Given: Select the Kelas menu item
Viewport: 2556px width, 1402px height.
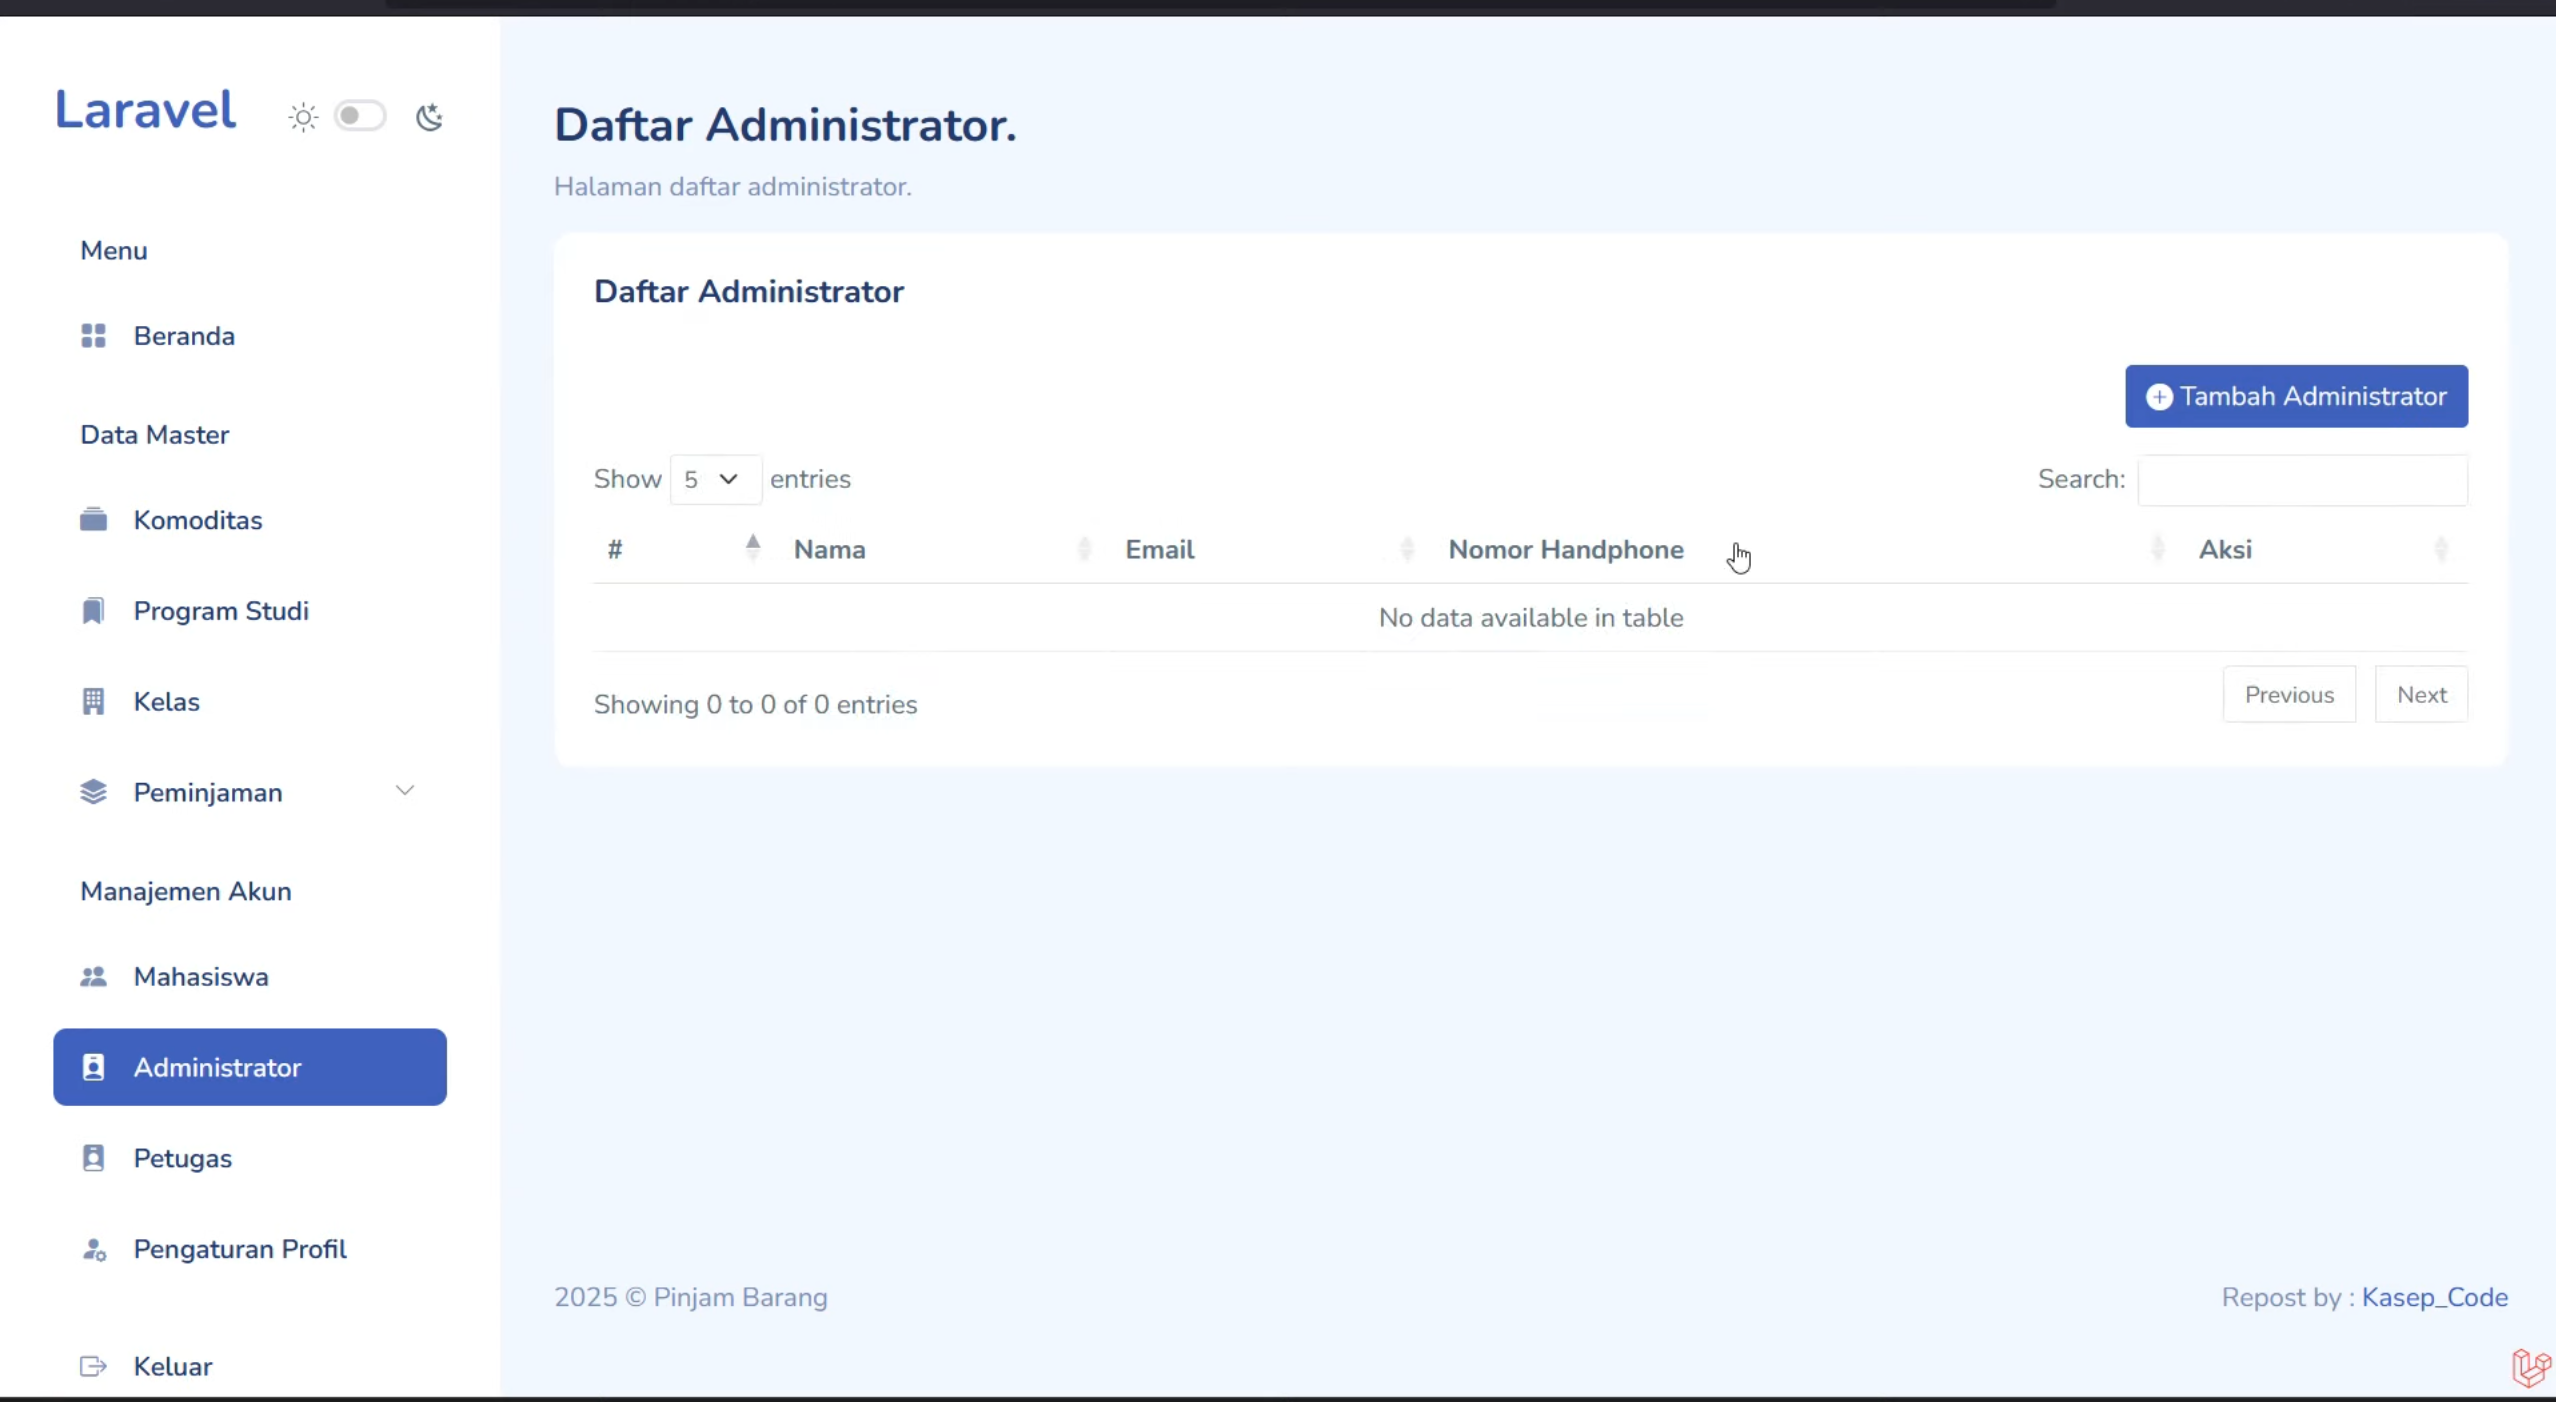Looking at the screenshot, I should click(x=250, y=702).
